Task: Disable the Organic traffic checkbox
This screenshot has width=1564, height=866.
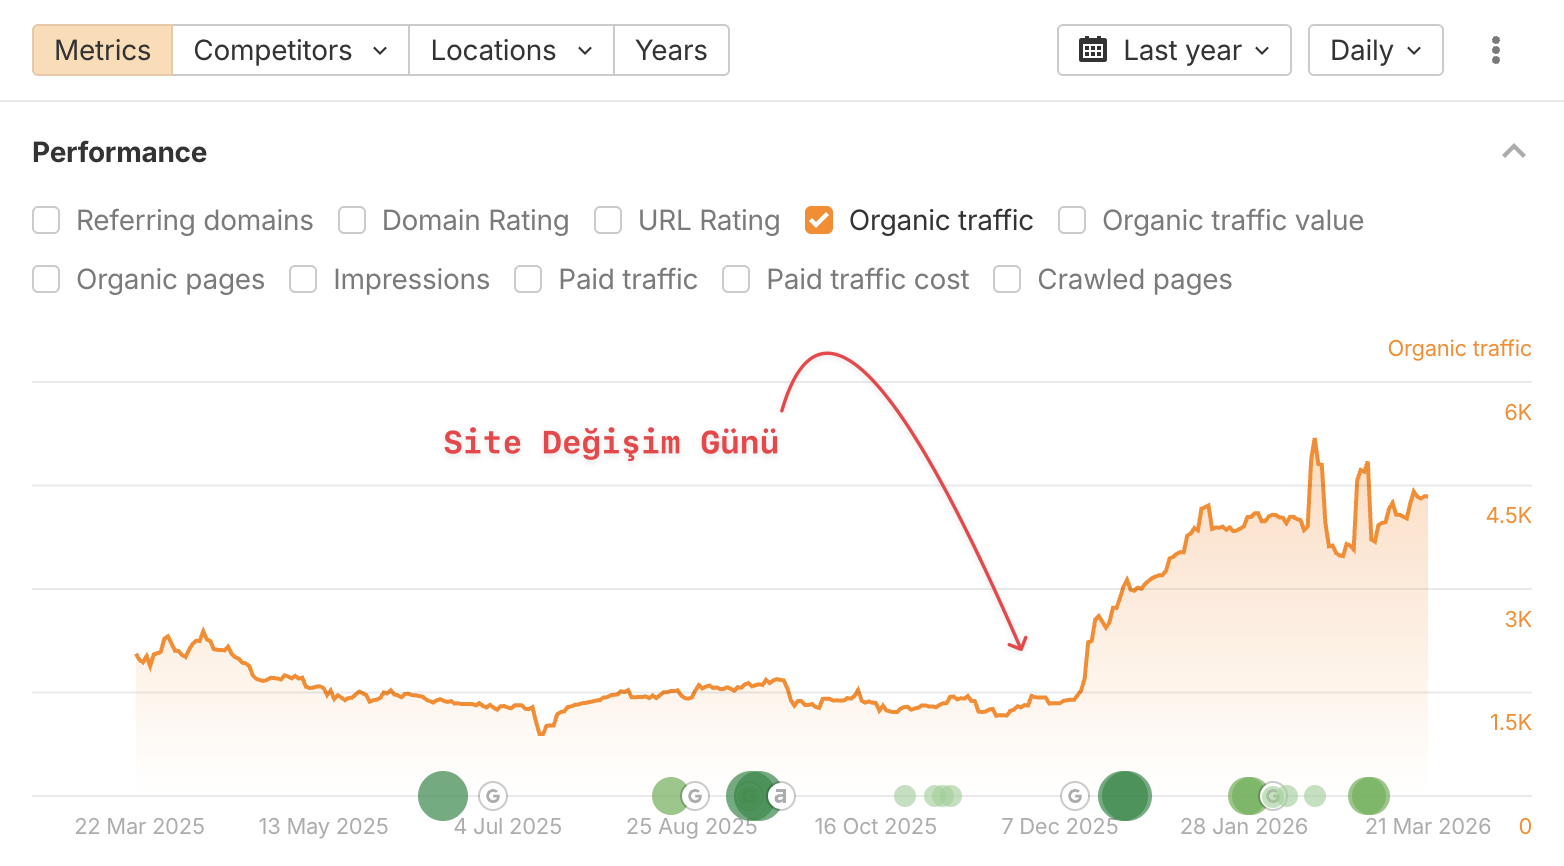Action: tap(819, 220)
